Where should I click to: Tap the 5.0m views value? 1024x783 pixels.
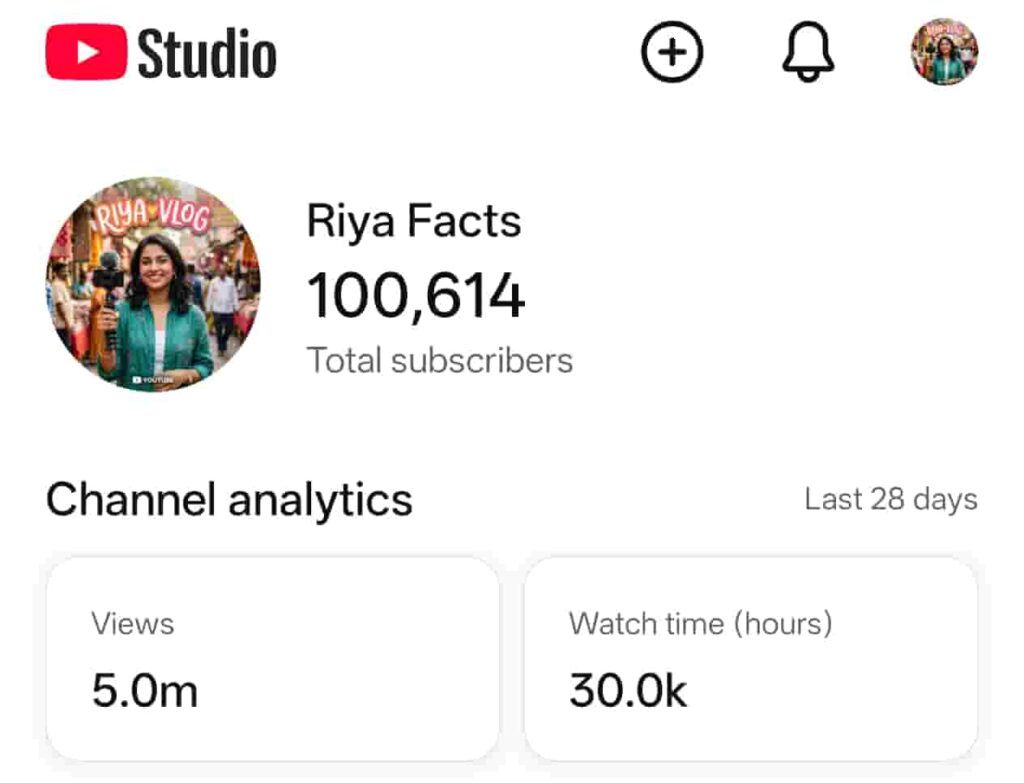(145, 691)
